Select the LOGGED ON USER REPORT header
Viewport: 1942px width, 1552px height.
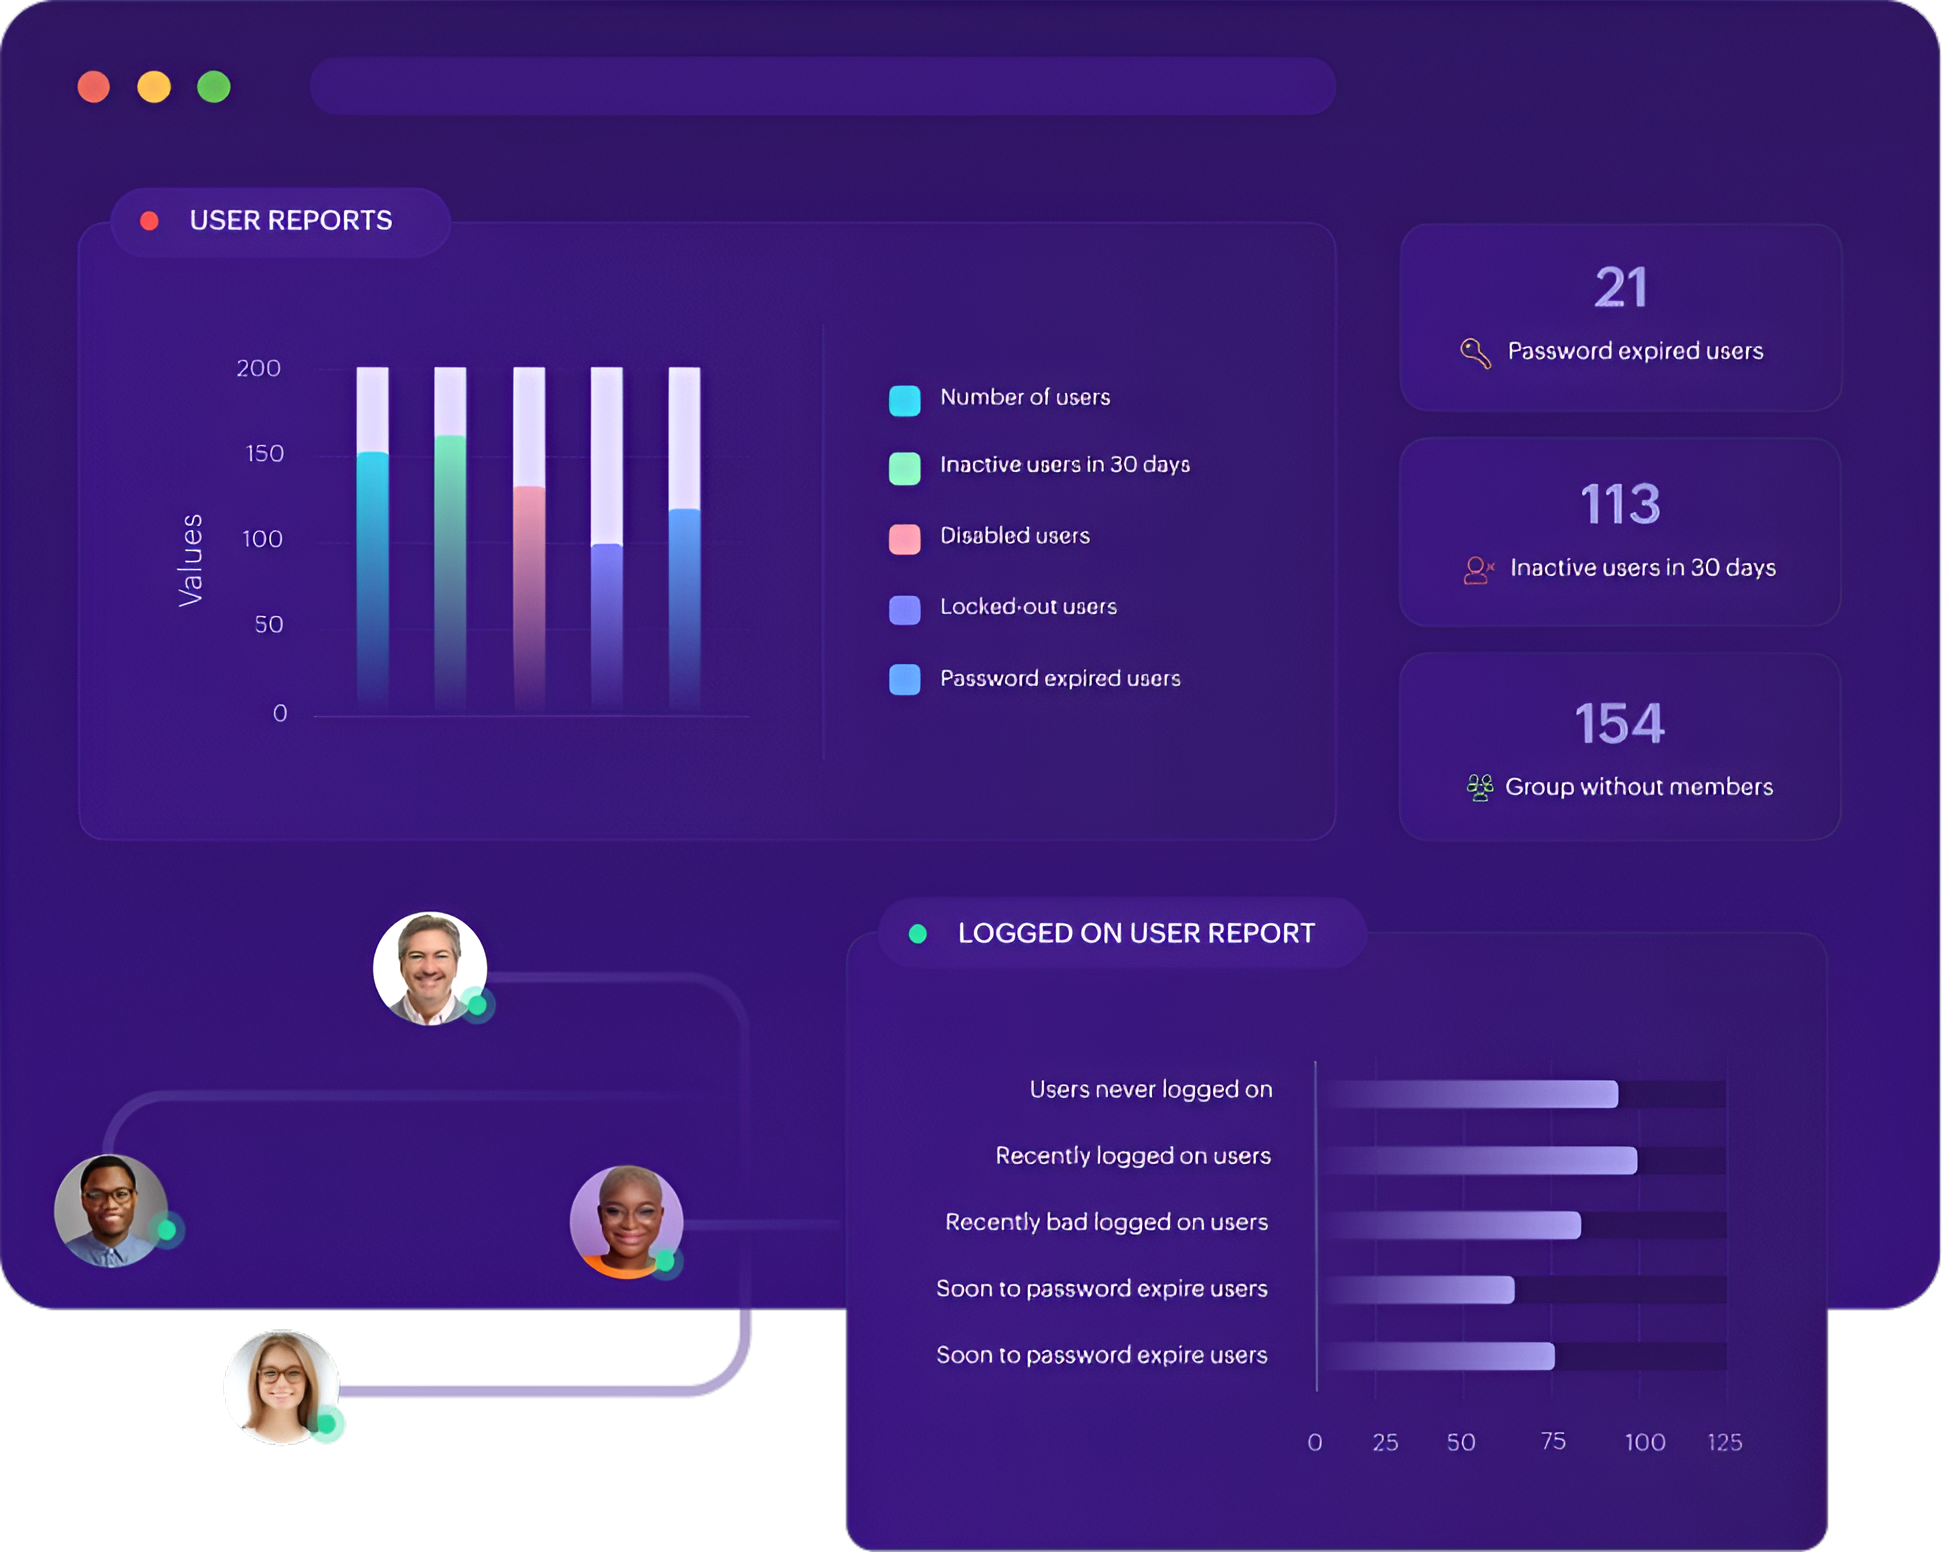click(1135, 934)
